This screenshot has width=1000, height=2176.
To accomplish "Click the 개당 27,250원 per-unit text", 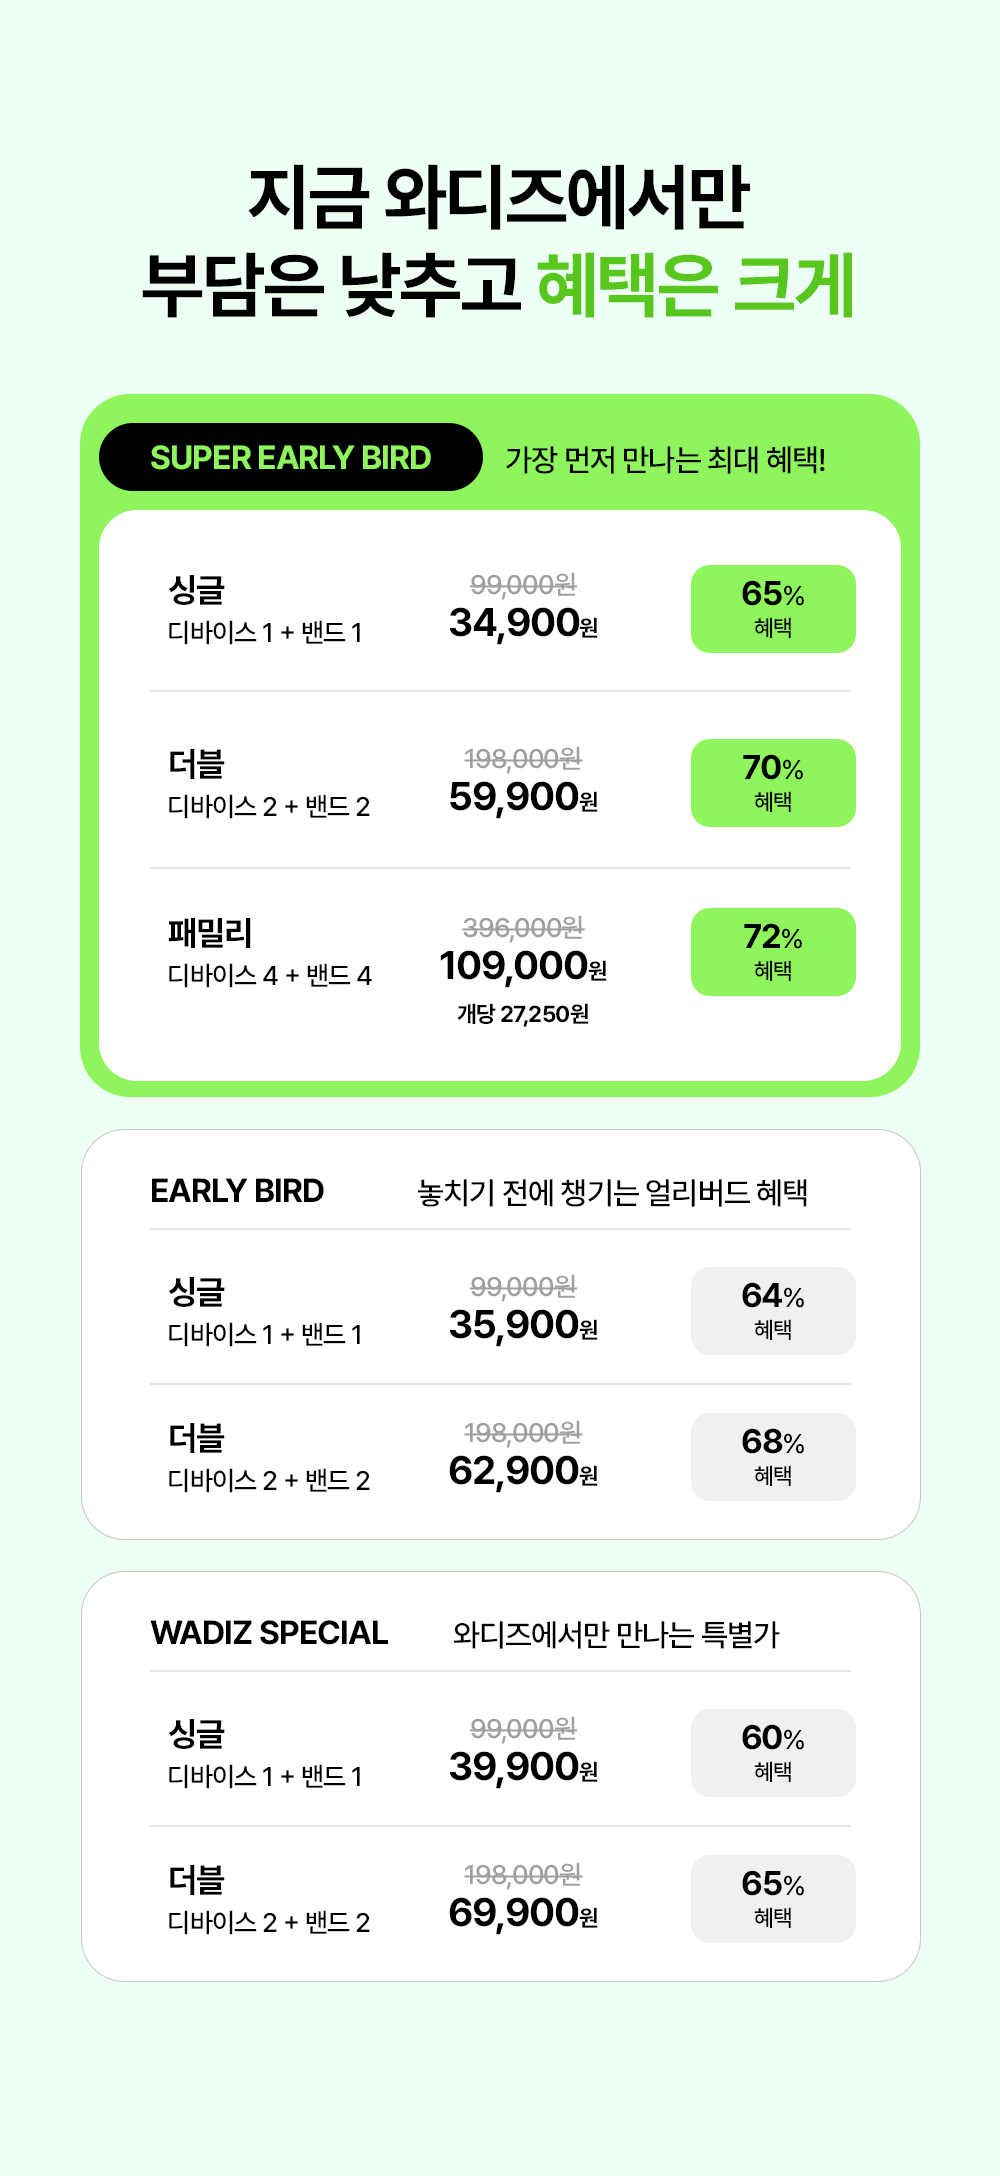I will tap(523, 1014).
